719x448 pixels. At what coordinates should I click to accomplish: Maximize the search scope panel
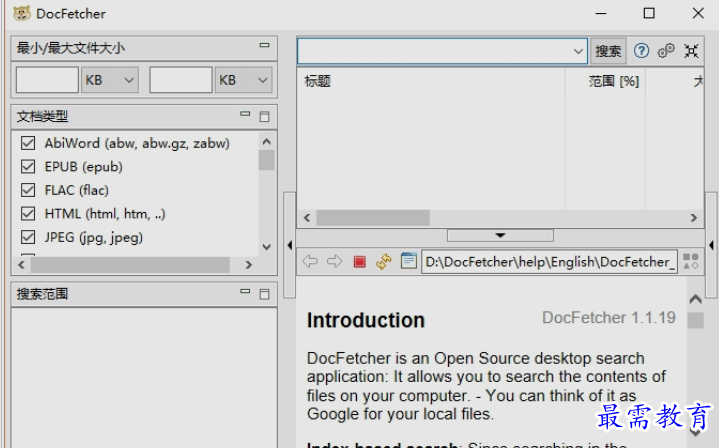265,294
